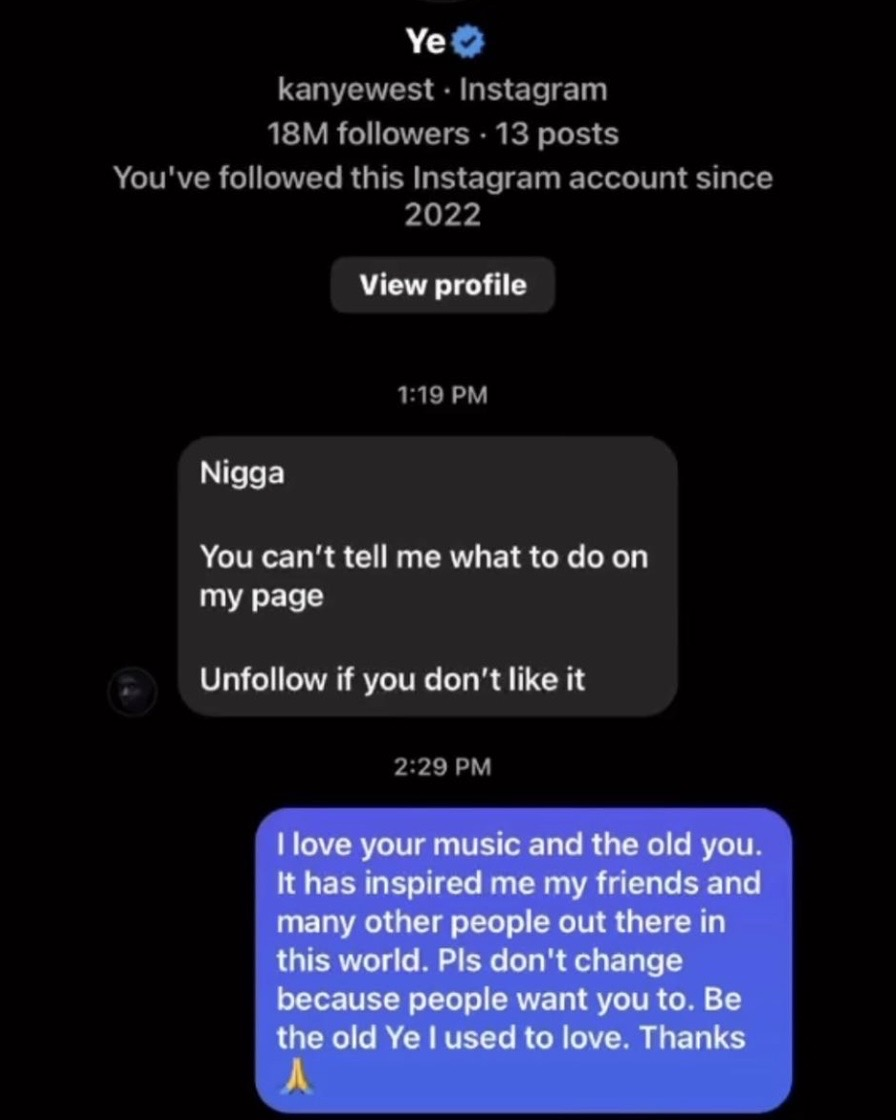Select the kanyewest username text
The image size is (896, 1120).
(x=356, y=90)
